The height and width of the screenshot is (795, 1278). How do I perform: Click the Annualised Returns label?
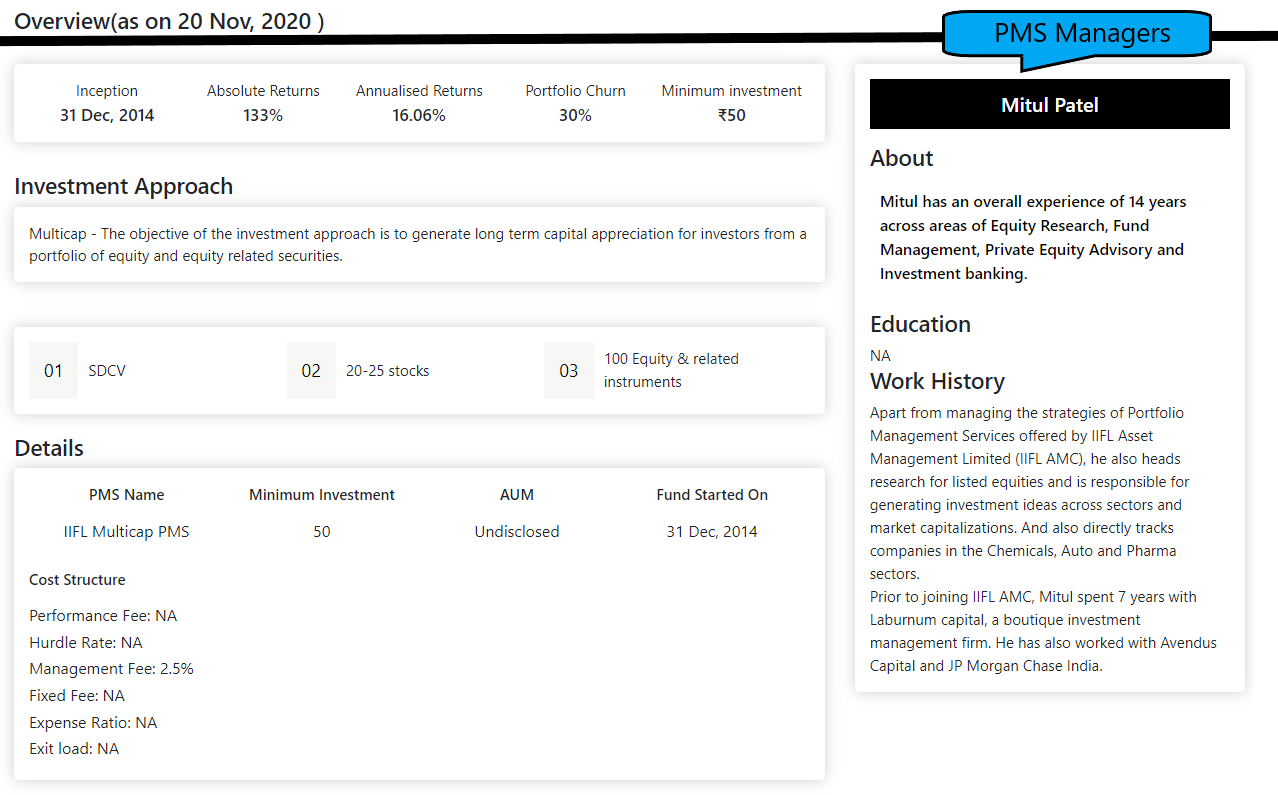(419, 91)
